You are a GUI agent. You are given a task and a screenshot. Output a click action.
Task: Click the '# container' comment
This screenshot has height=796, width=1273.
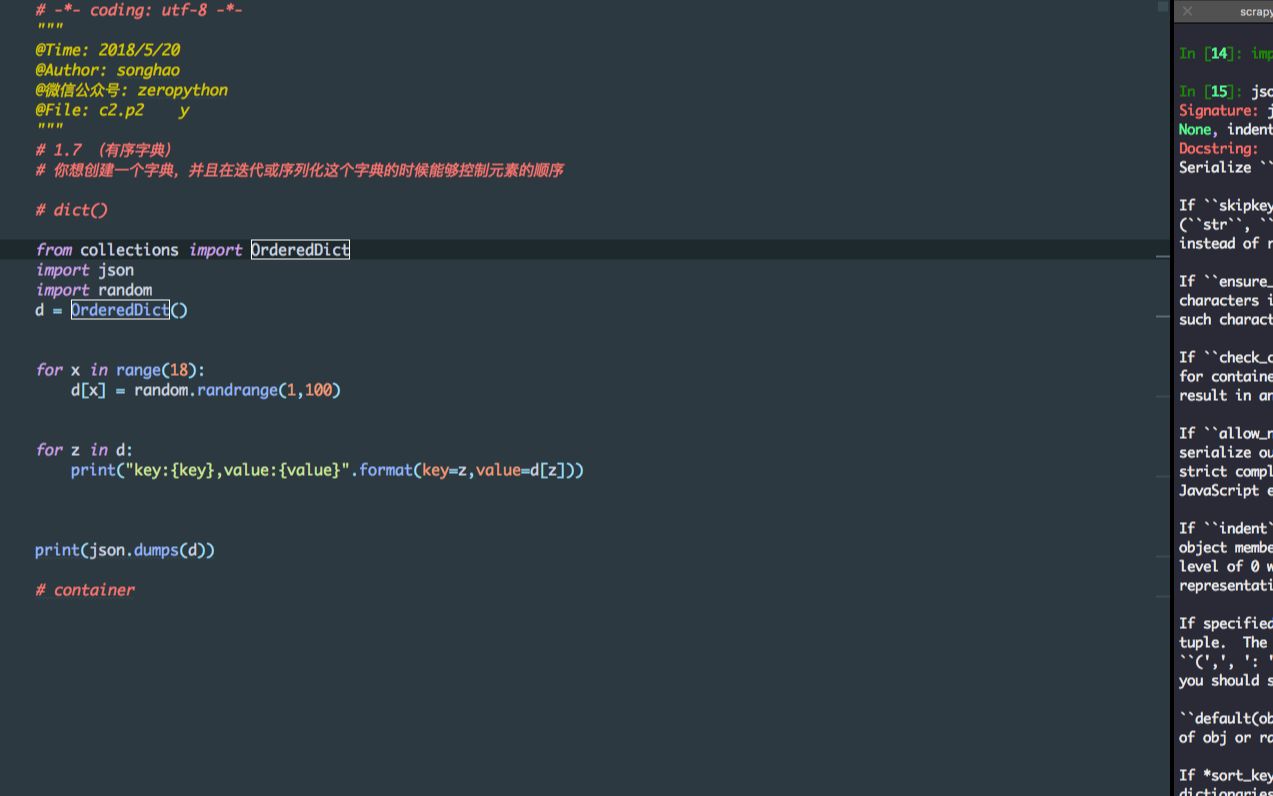coord(85,590)
